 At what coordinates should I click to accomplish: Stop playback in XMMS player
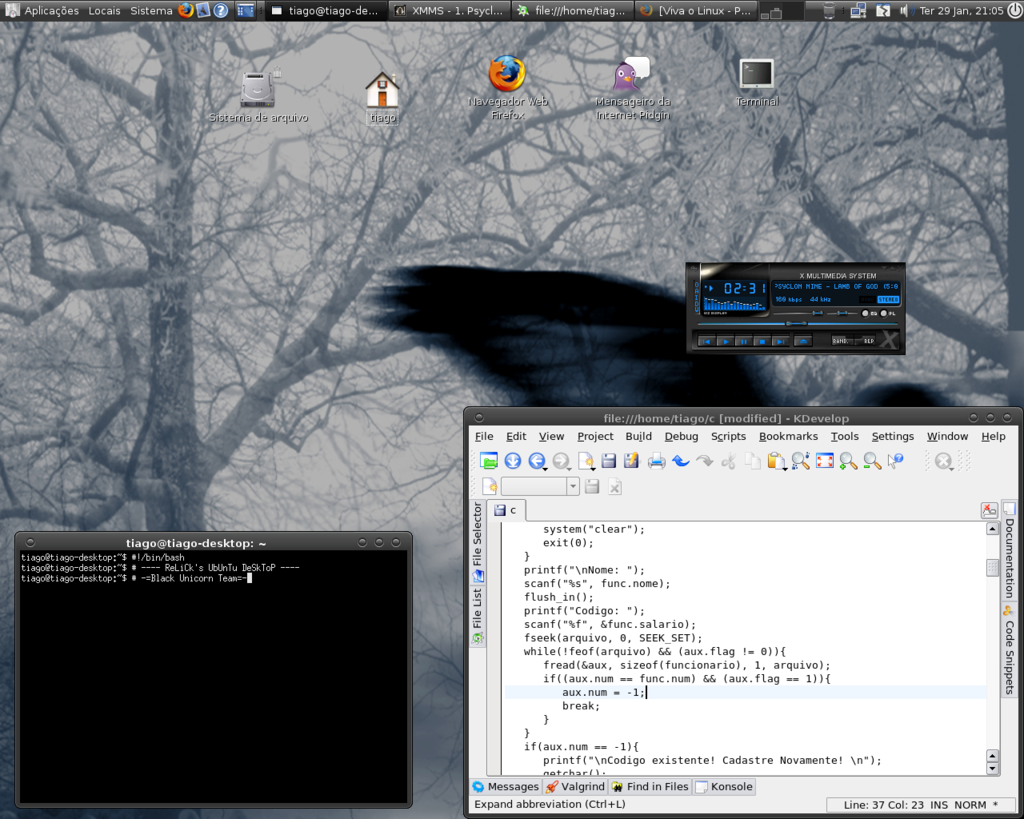761,341
